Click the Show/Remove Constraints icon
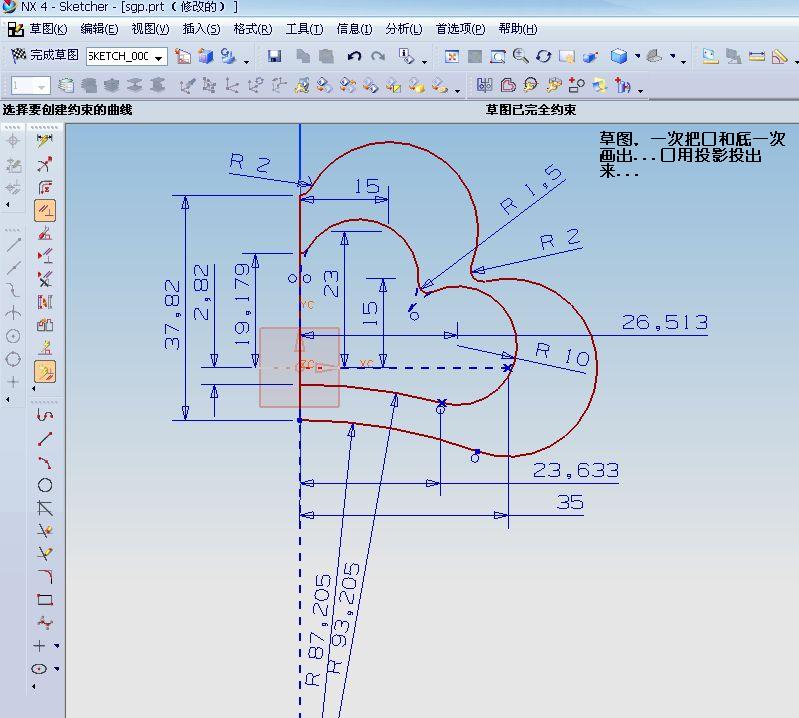The image size is (799, 718). (45, 279)
